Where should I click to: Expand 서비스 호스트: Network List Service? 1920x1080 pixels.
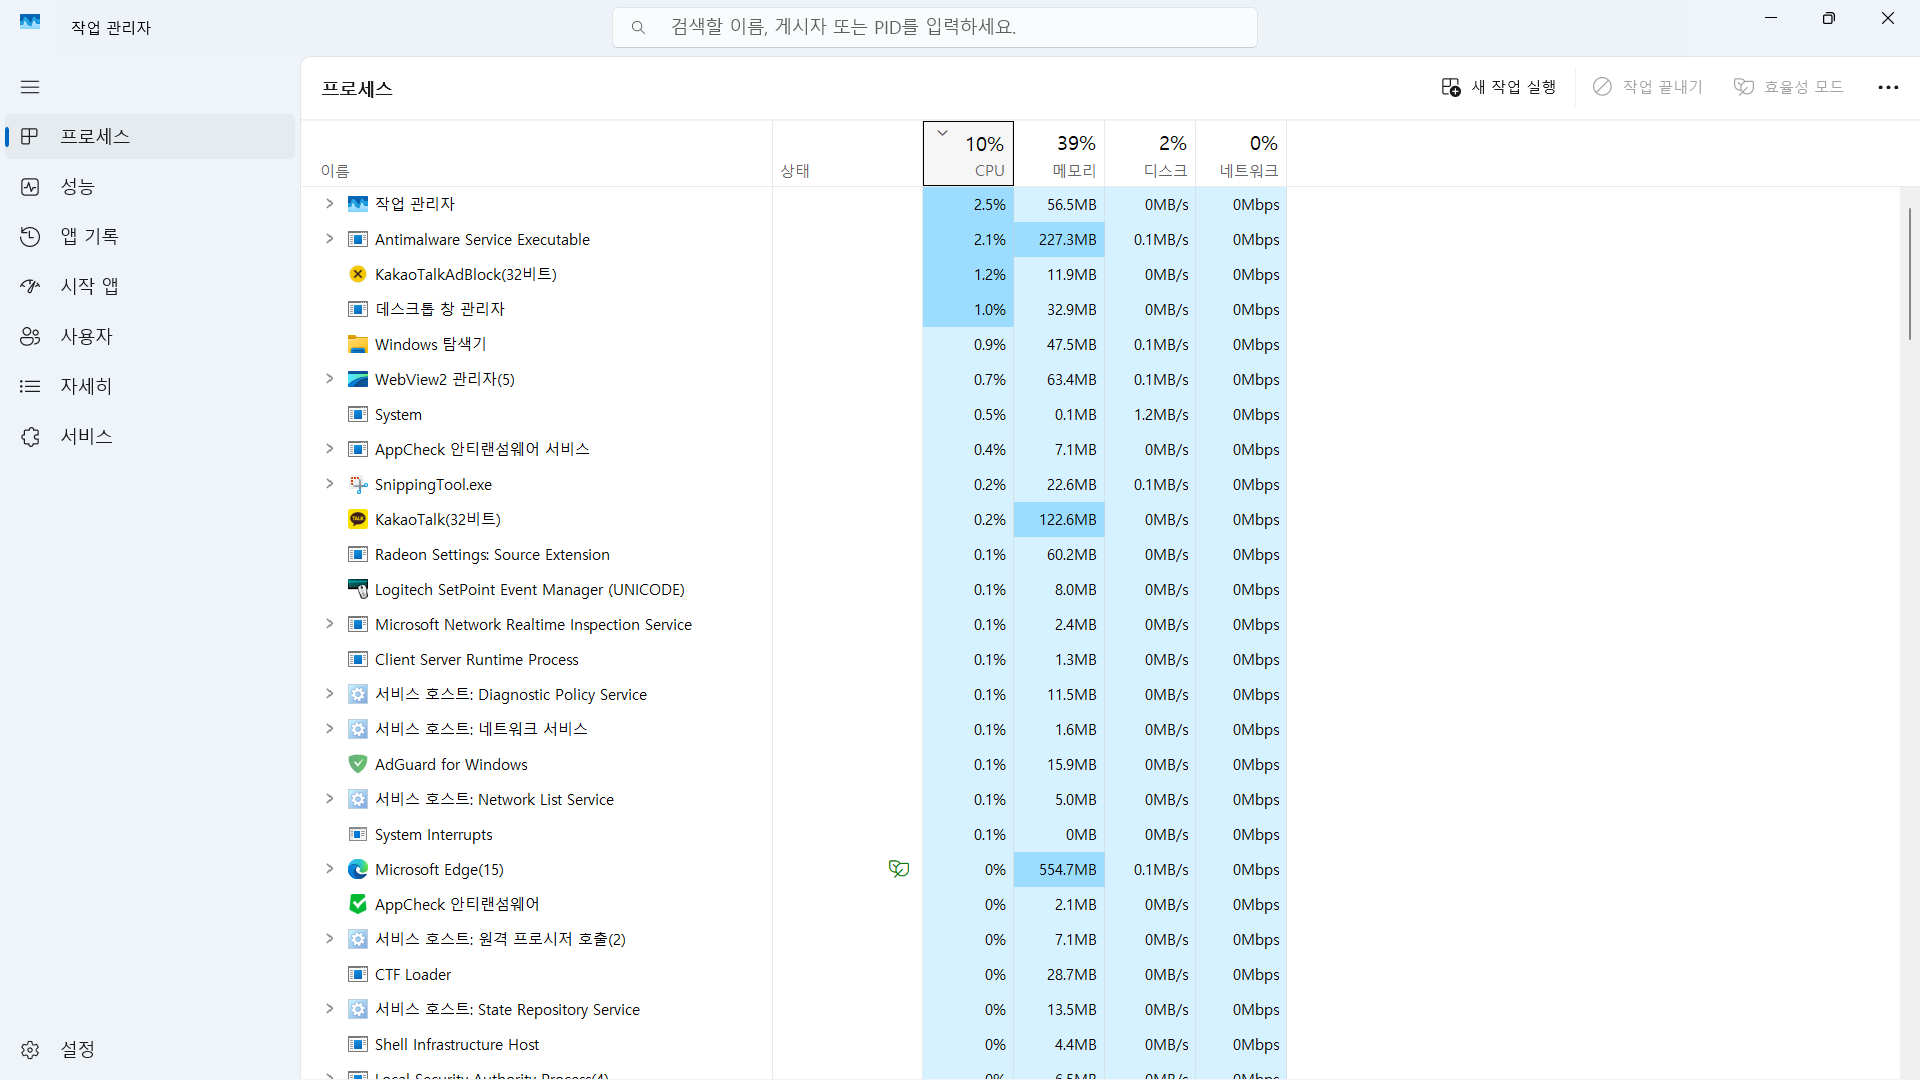(329, 799)
